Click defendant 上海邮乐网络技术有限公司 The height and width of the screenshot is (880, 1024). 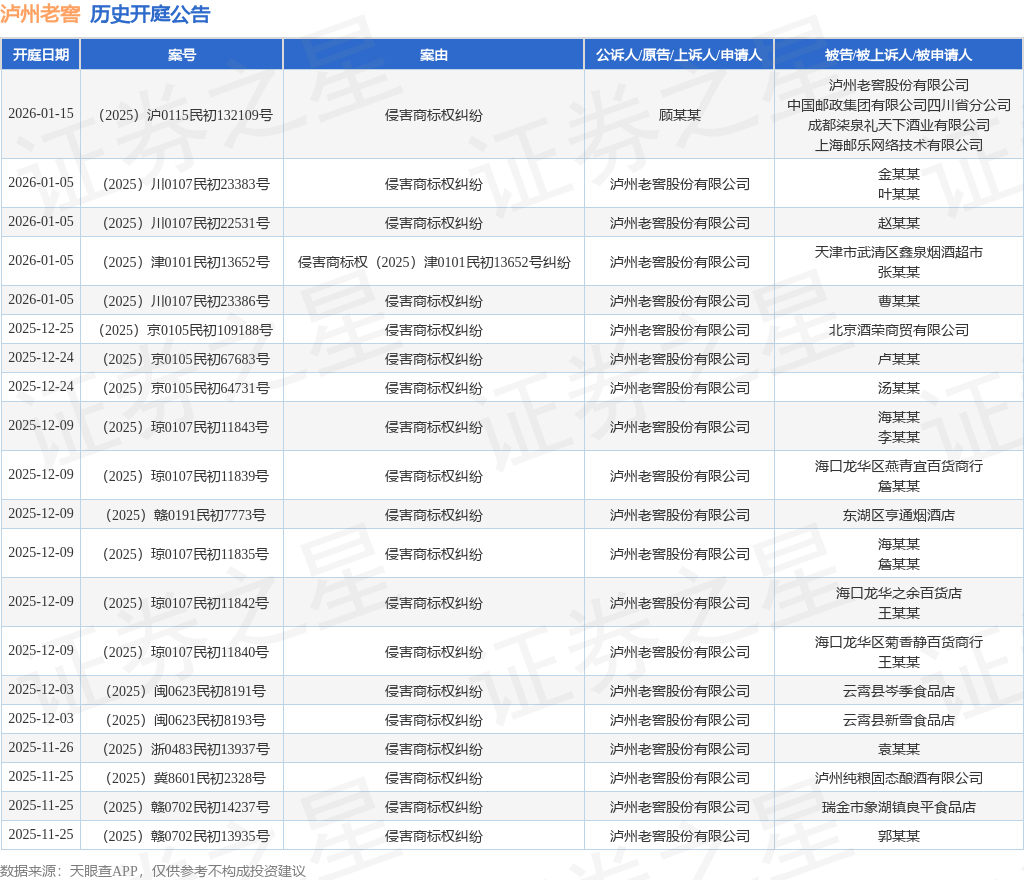tap(899, 145)
